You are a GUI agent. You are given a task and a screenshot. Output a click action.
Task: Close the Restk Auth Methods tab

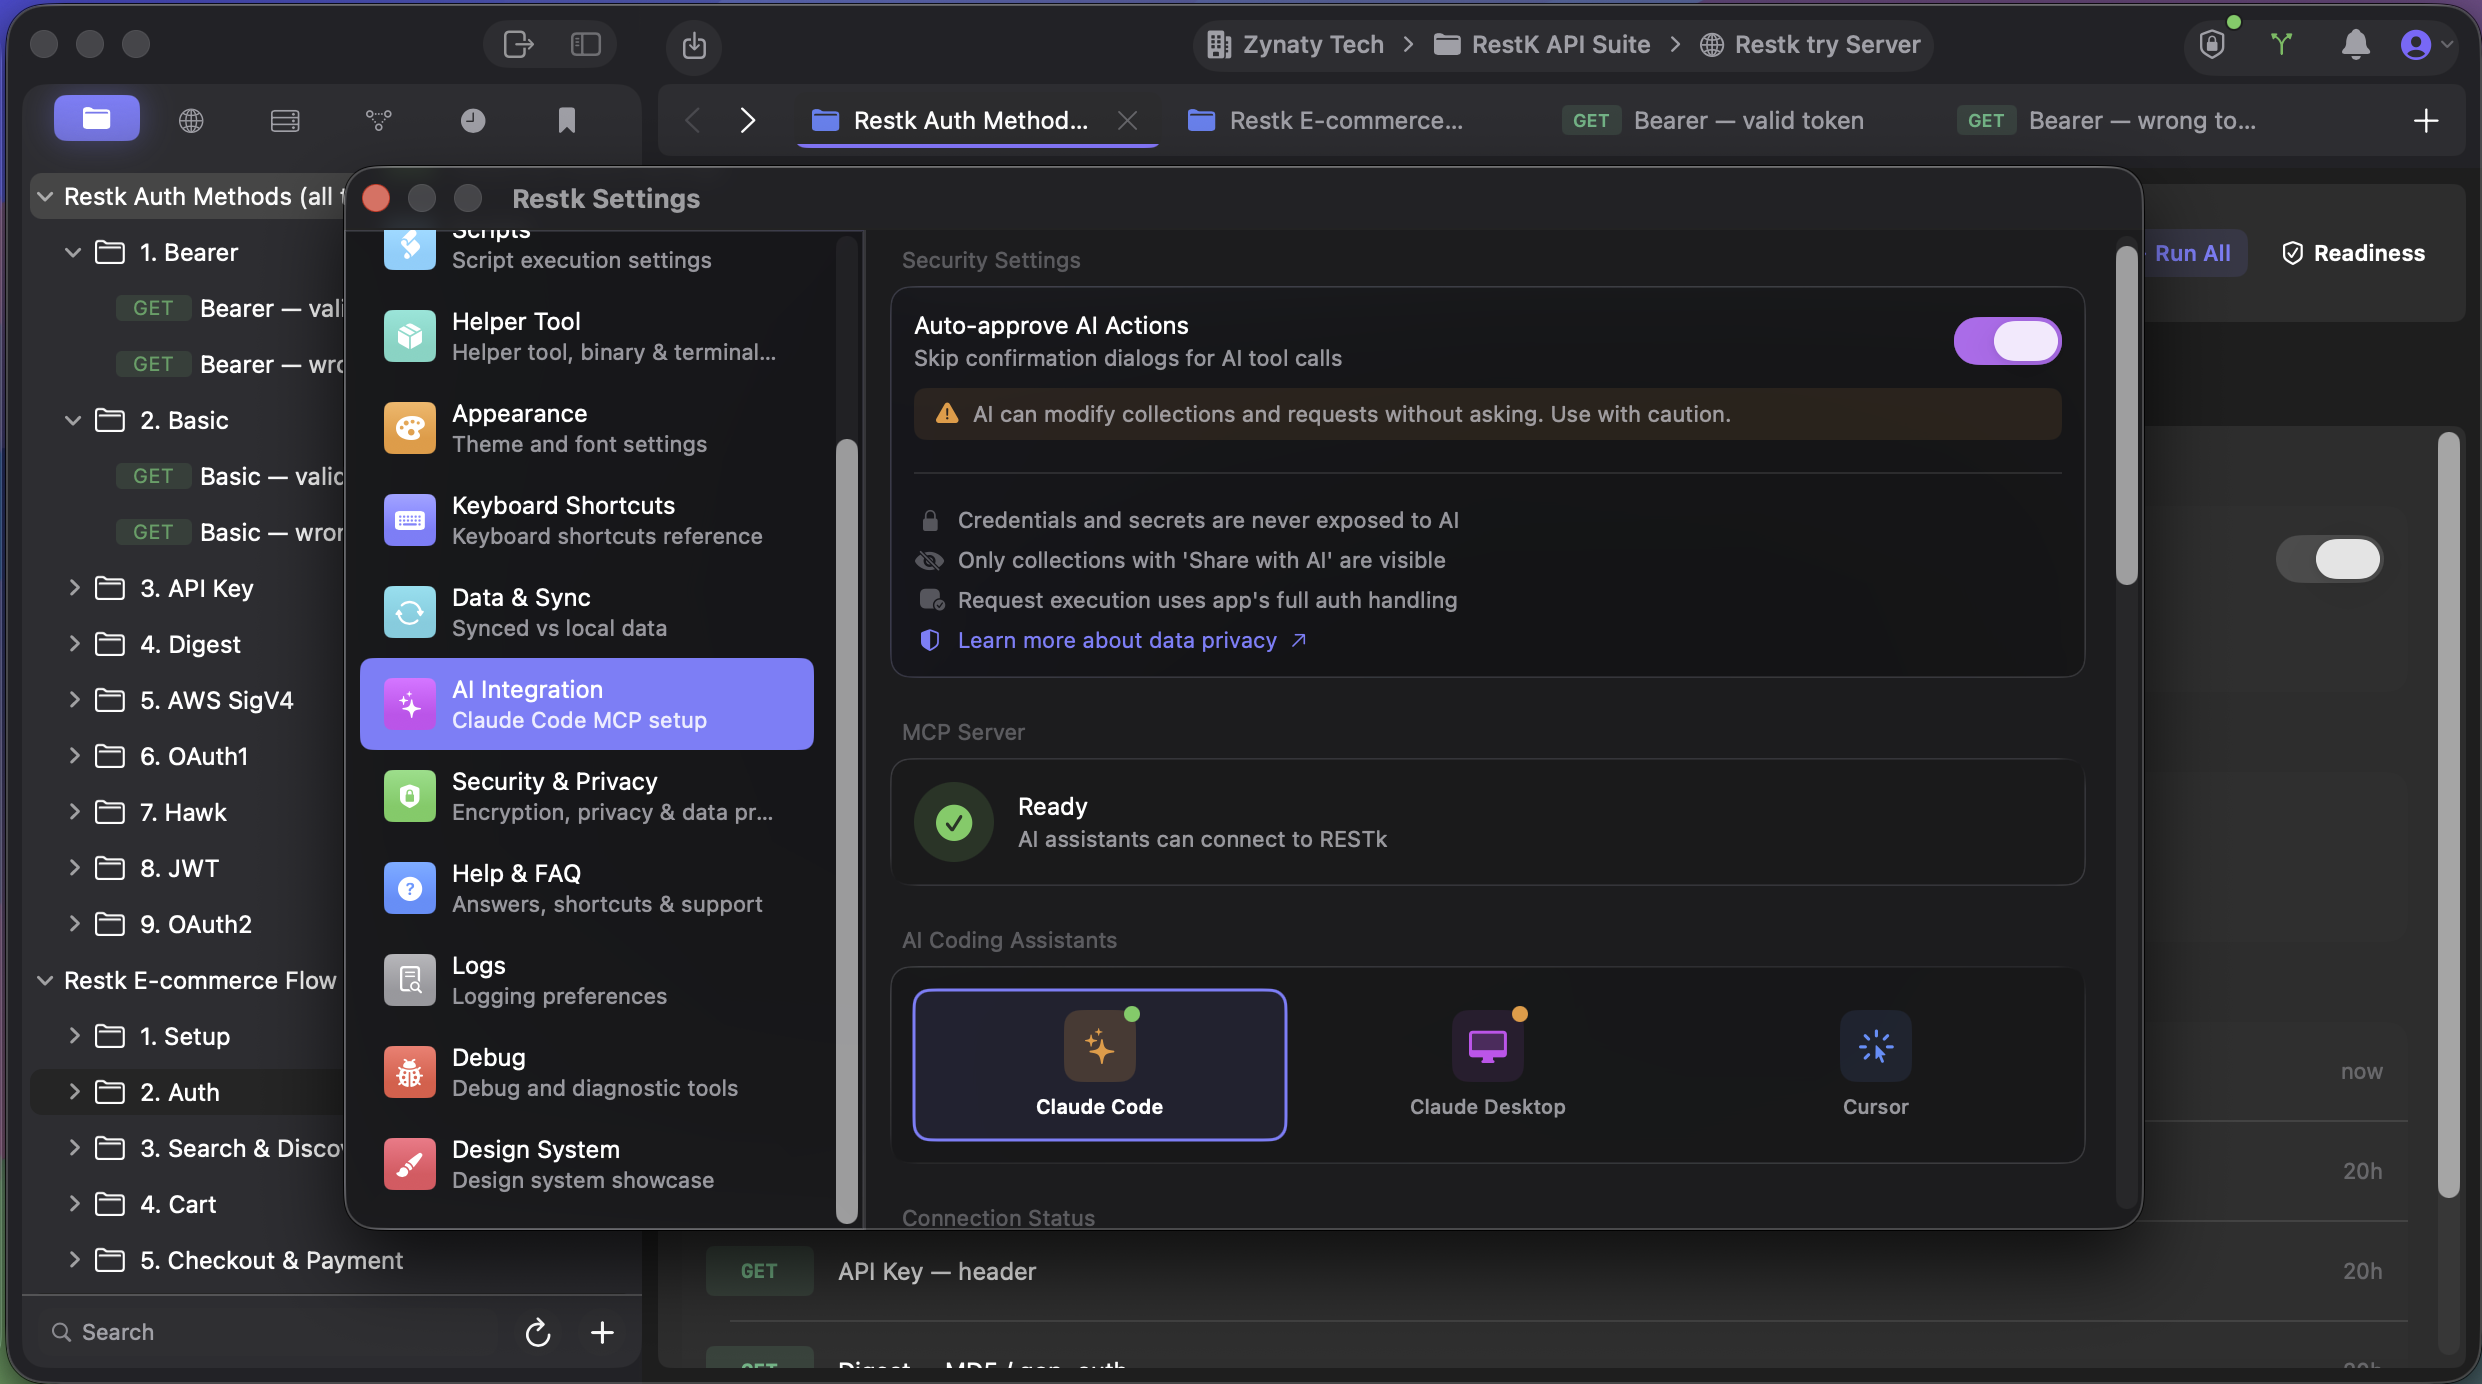click(1127, 120)
